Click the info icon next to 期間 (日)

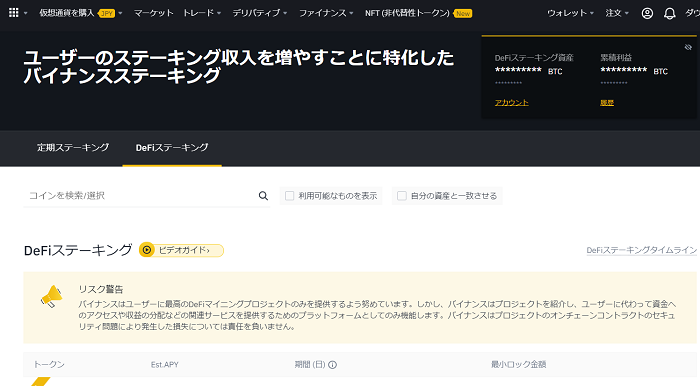point(332,365)
